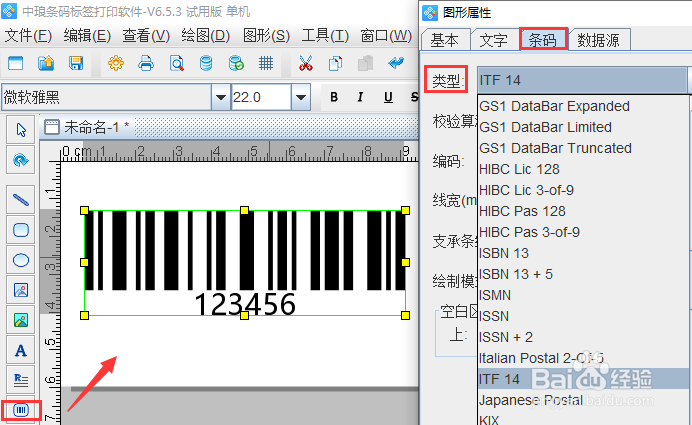This screenshot has height=425, width=692.
Task: Open the 图形(S) menu
Action: [266, 36]
